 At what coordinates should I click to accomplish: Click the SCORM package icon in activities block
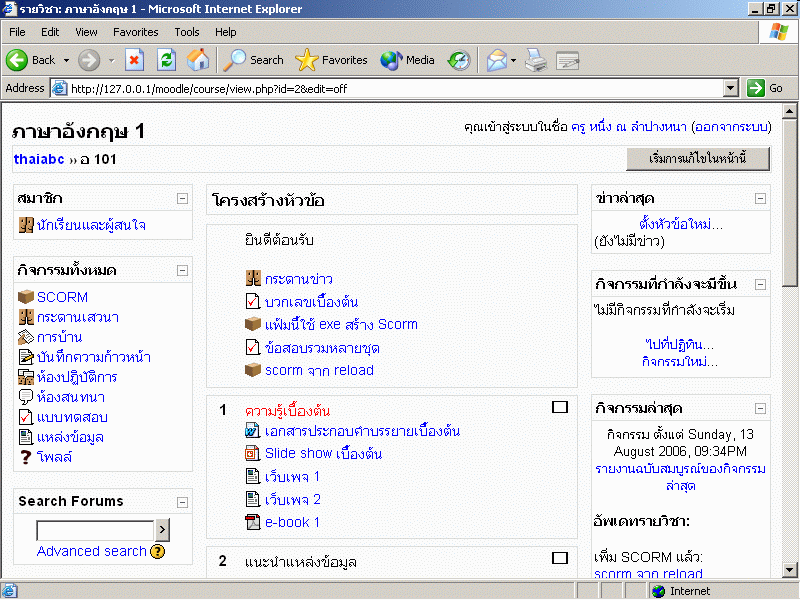tap(26, 297)
